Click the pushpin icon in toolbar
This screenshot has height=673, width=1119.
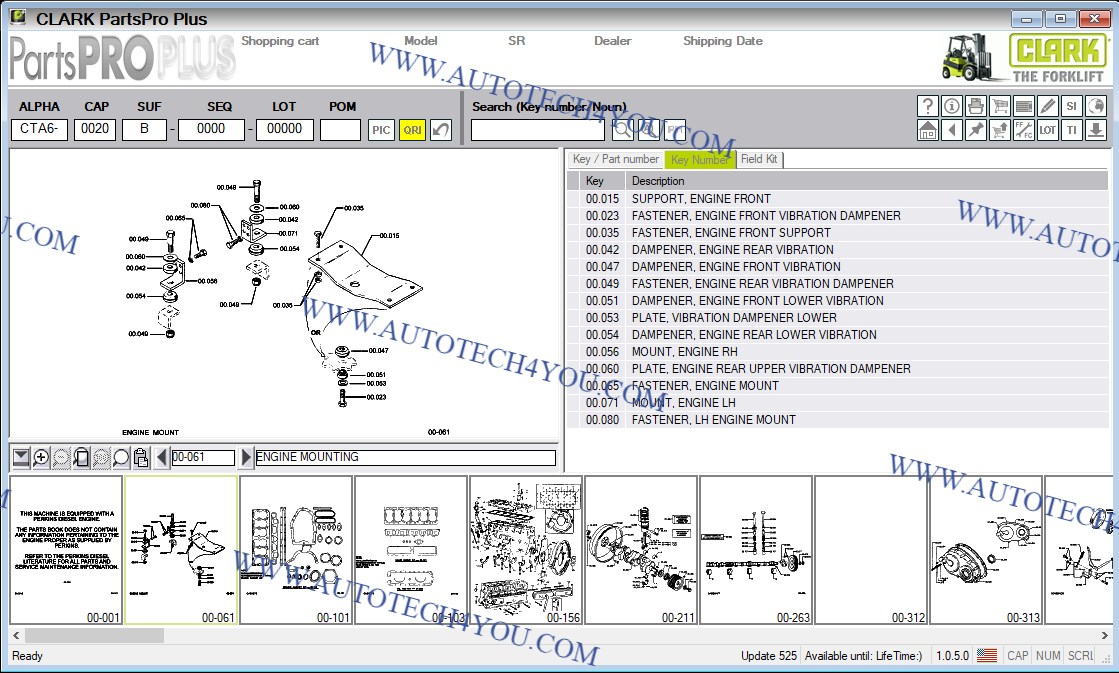coord(975,130)
